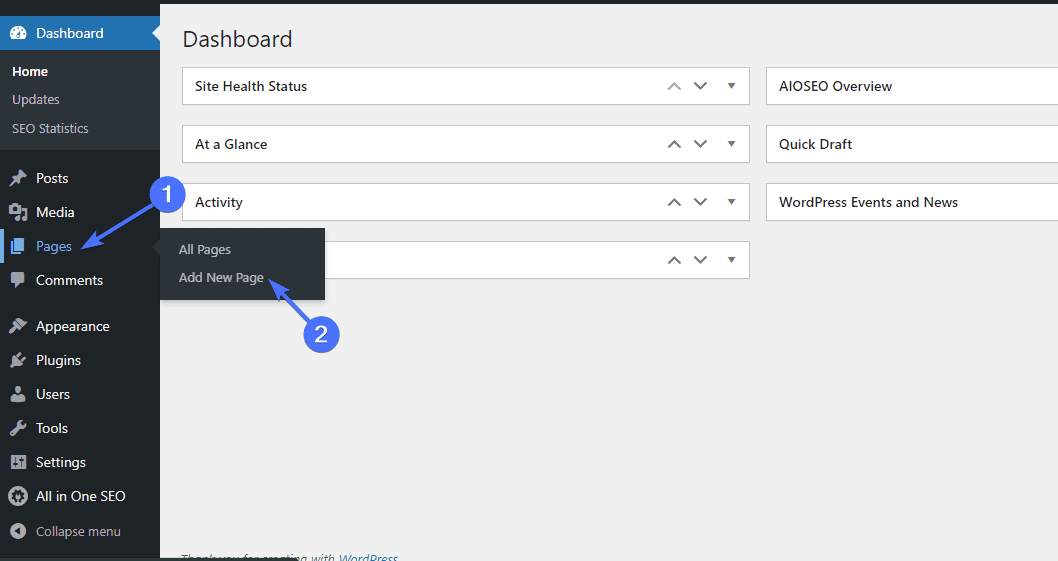Toggle the Site Health Status panel triangle
The image size is (1058, 561).
click(731, 86)
